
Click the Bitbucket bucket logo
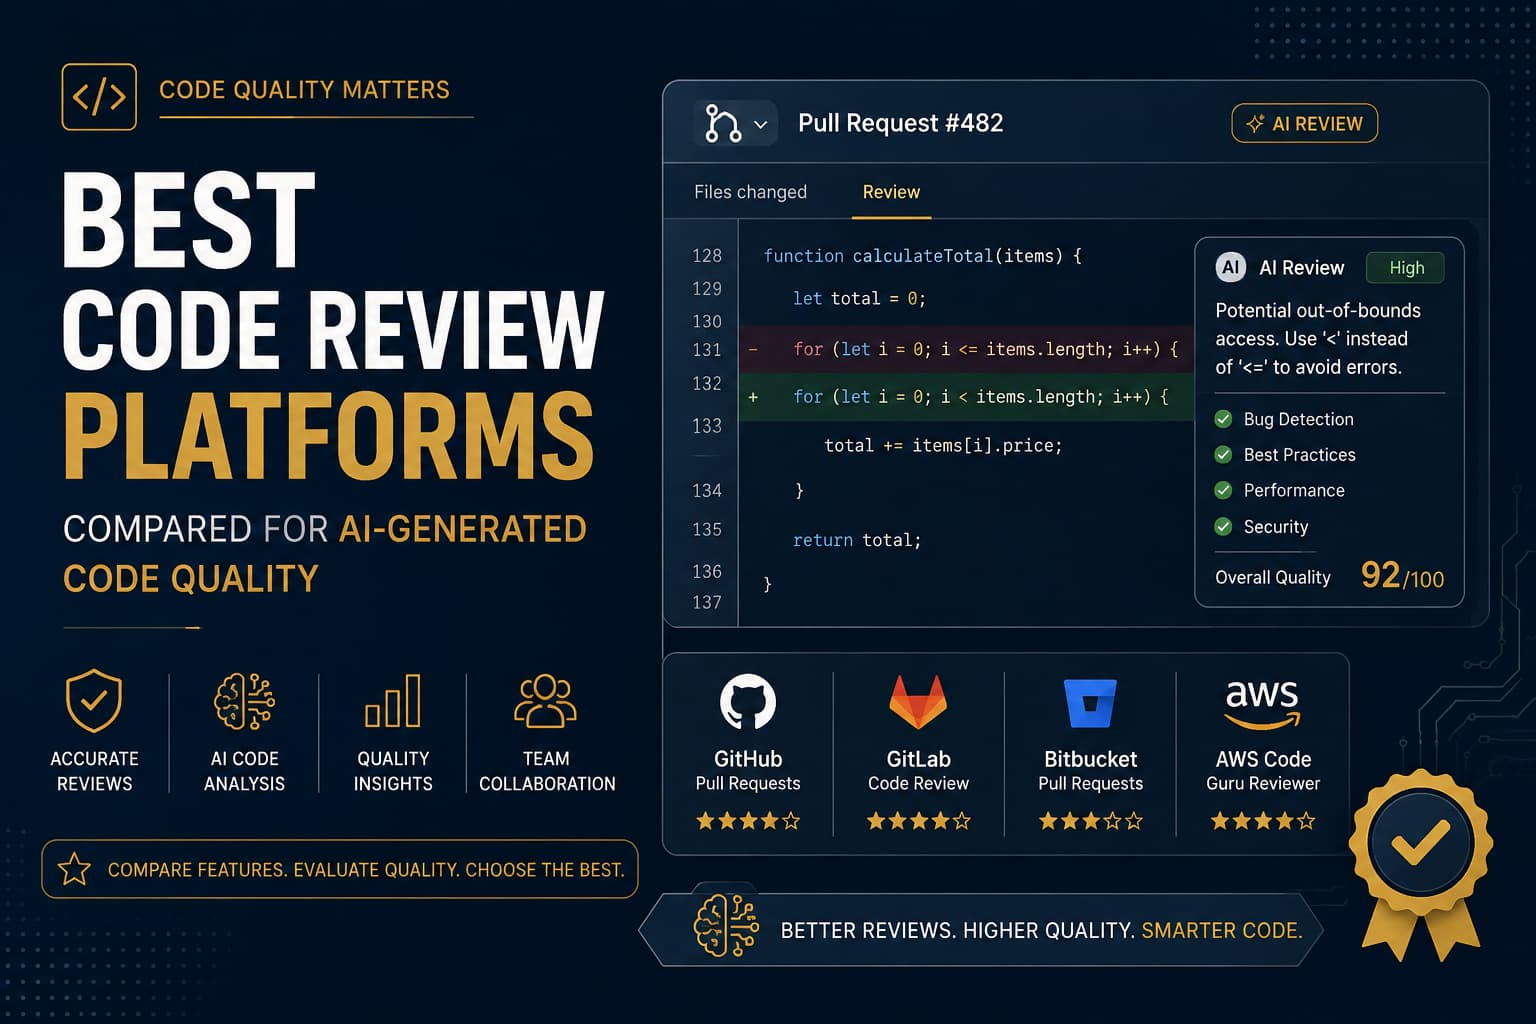(x=1090, y=703)
